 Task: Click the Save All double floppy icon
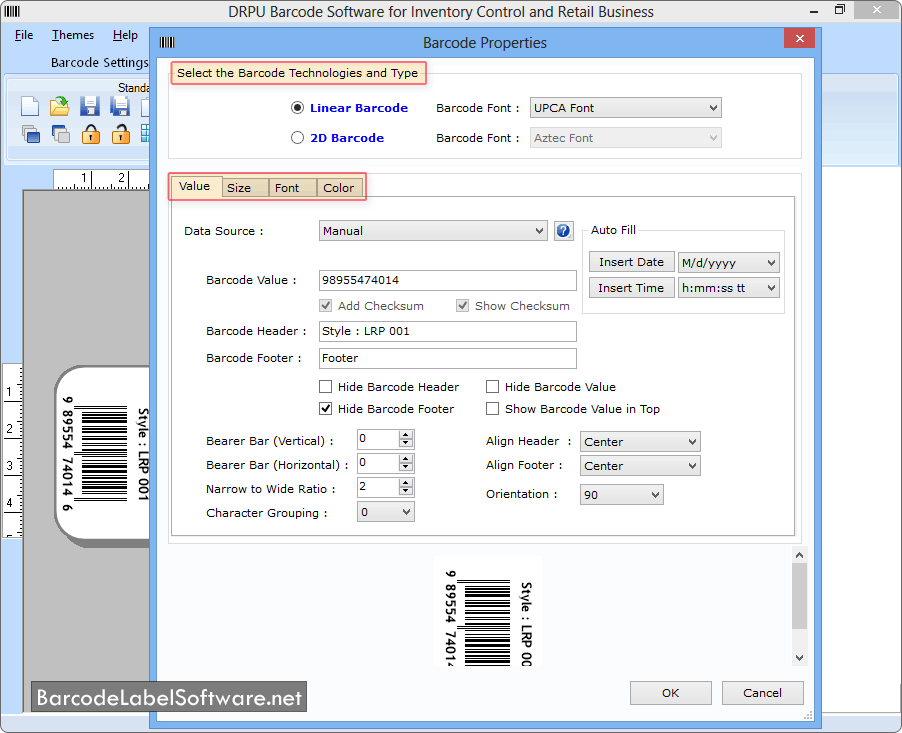pyautogui.click(x=120, y=106)
